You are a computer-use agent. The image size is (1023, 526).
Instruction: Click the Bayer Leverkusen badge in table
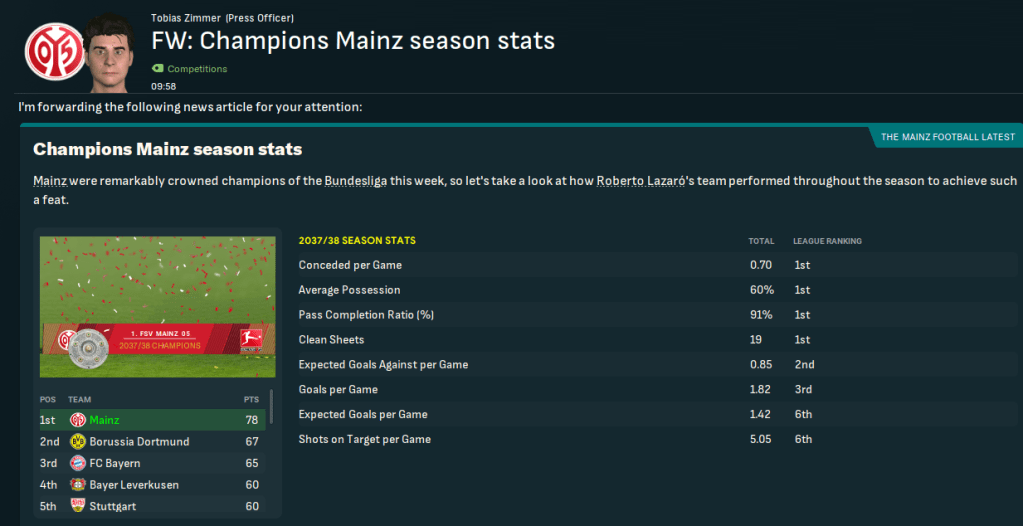pos(76,485)
